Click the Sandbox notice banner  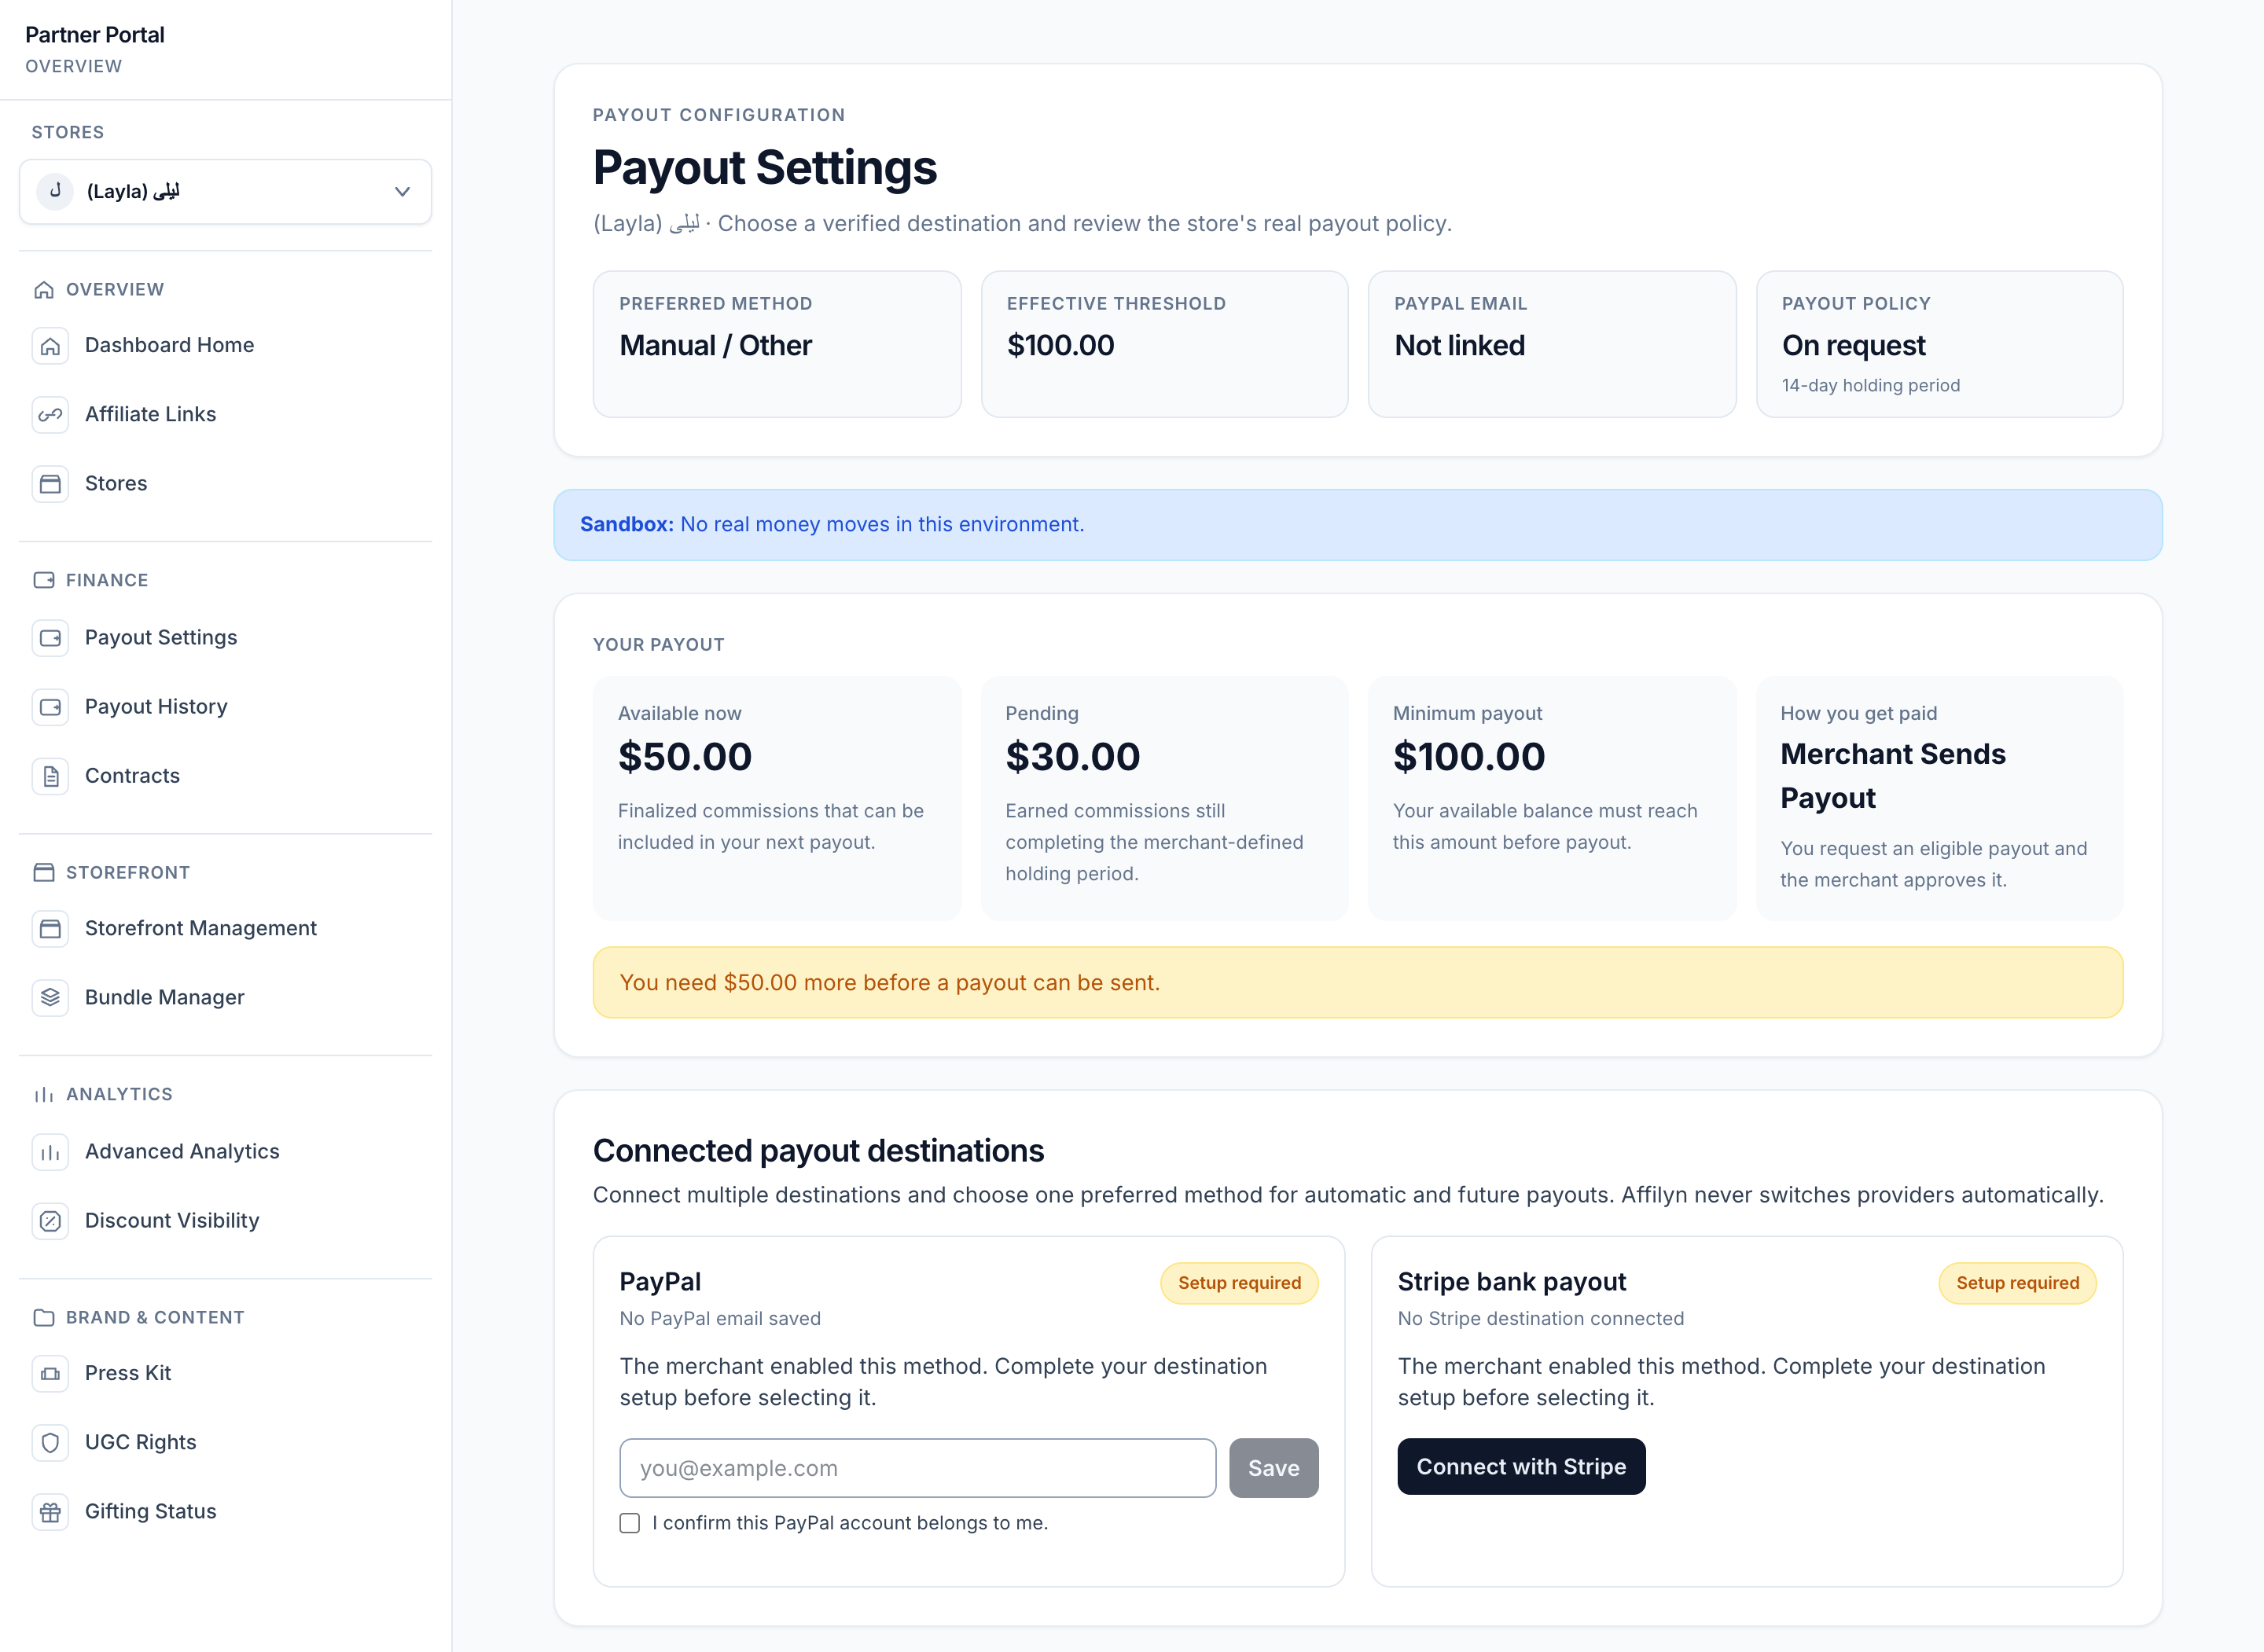click(1358, 525)
